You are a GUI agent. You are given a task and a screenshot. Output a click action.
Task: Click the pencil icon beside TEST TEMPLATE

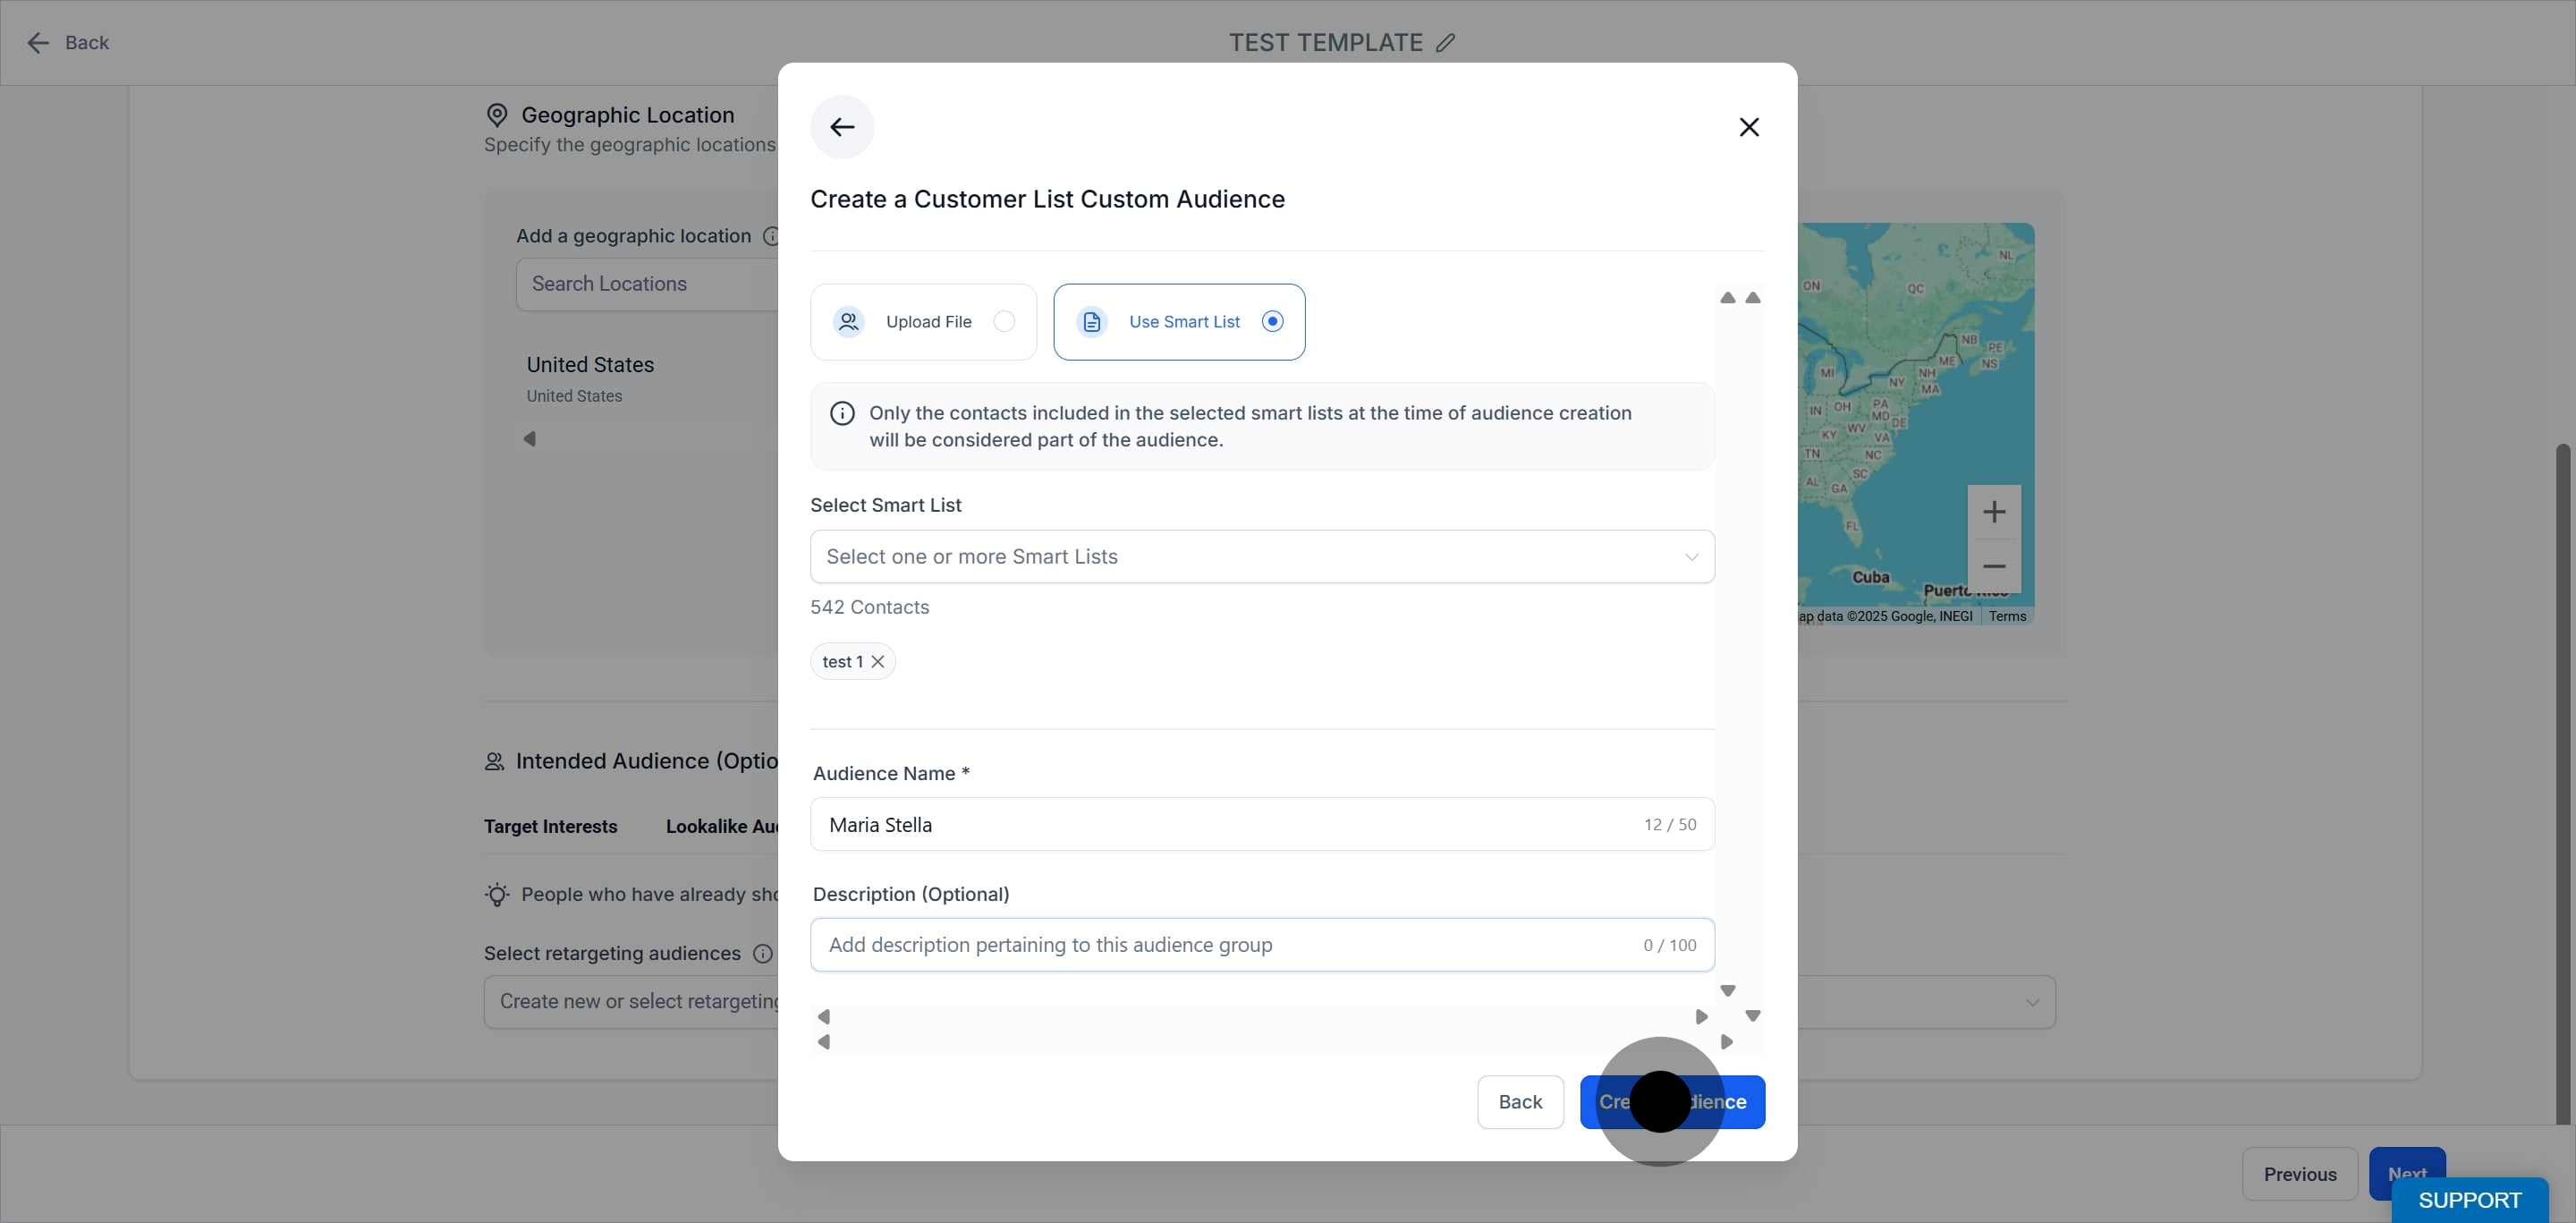click(x=1445, y=43)
